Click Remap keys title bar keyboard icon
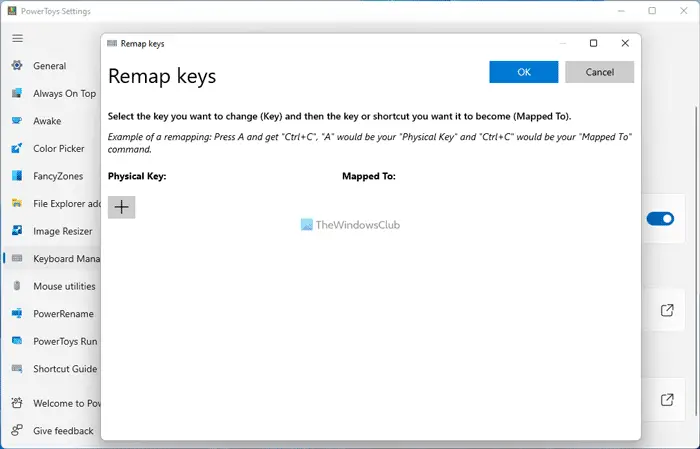The image size is (700, 449). [112, 43]
